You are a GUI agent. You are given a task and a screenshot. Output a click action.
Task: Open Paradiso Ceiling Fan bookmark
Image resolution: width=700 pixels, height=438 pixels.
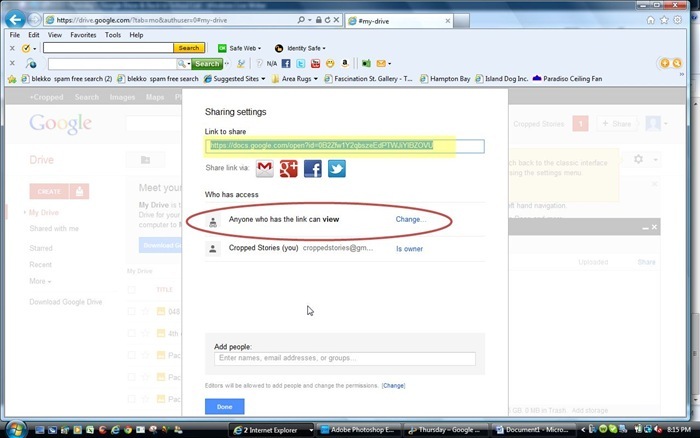(x=567, y=79)
